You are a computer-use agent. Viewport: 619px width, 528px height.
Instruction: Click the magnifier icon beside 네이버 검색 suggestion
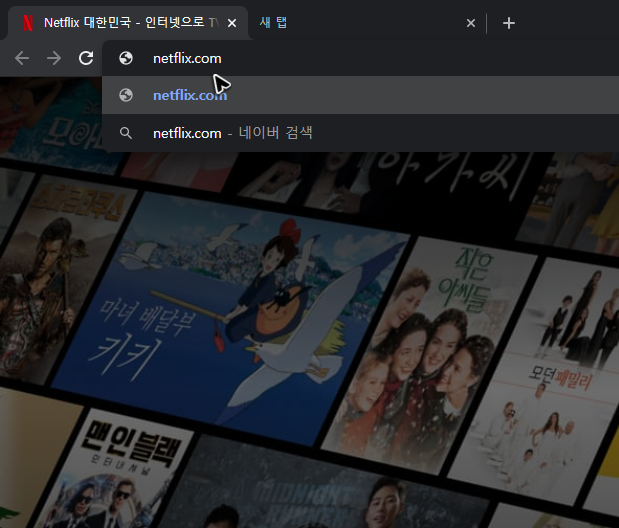click(x=126, y=133)
